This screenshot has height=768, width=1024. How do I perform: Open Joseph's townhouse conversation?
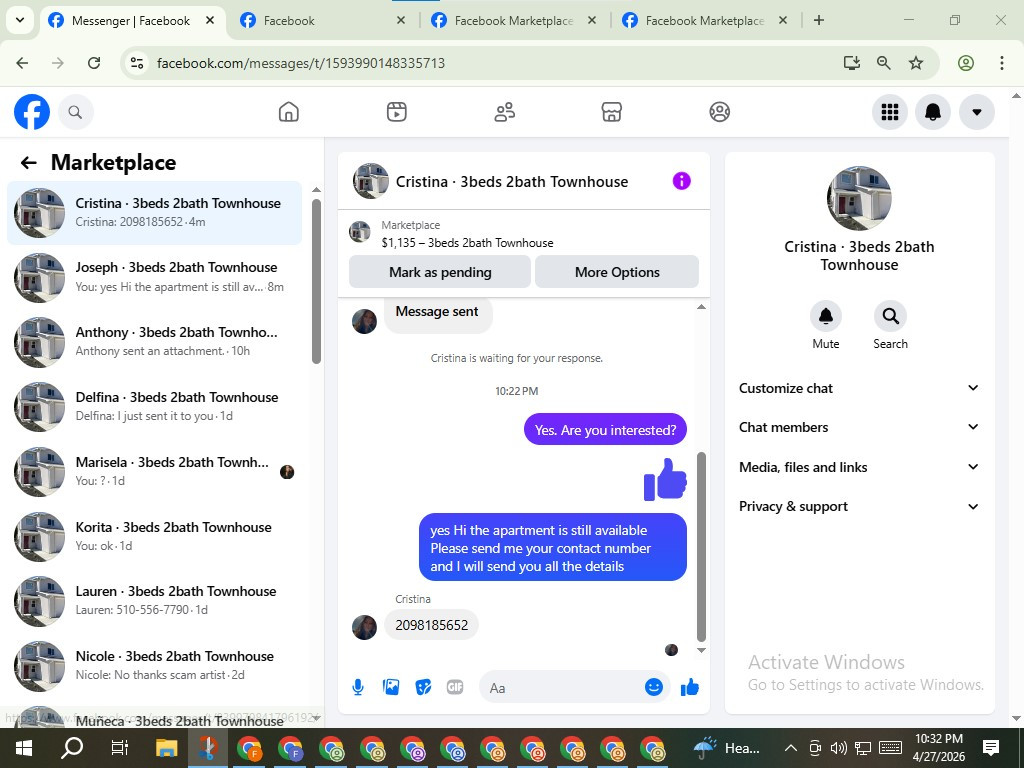click(x=154, y=277)
